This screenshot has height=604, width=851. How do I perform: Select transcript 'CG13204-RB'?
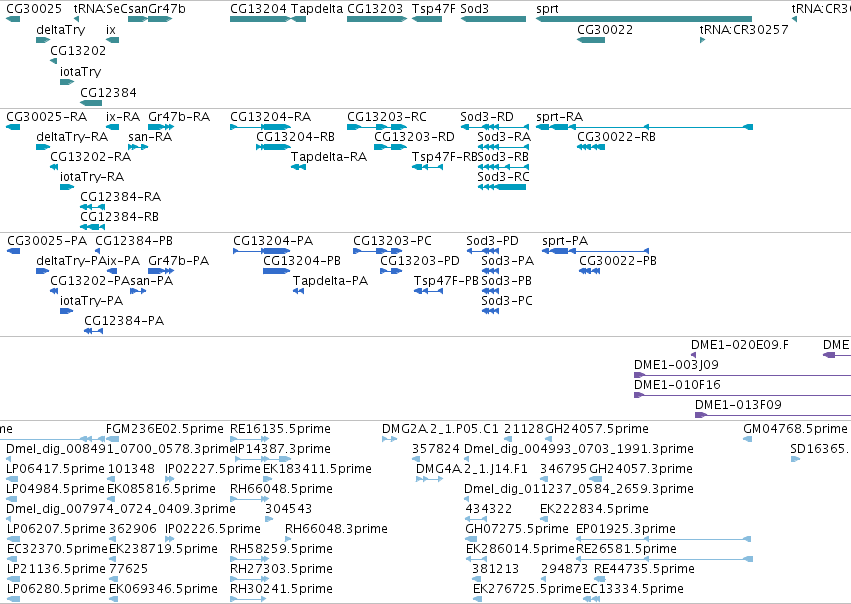coord(296,137)
